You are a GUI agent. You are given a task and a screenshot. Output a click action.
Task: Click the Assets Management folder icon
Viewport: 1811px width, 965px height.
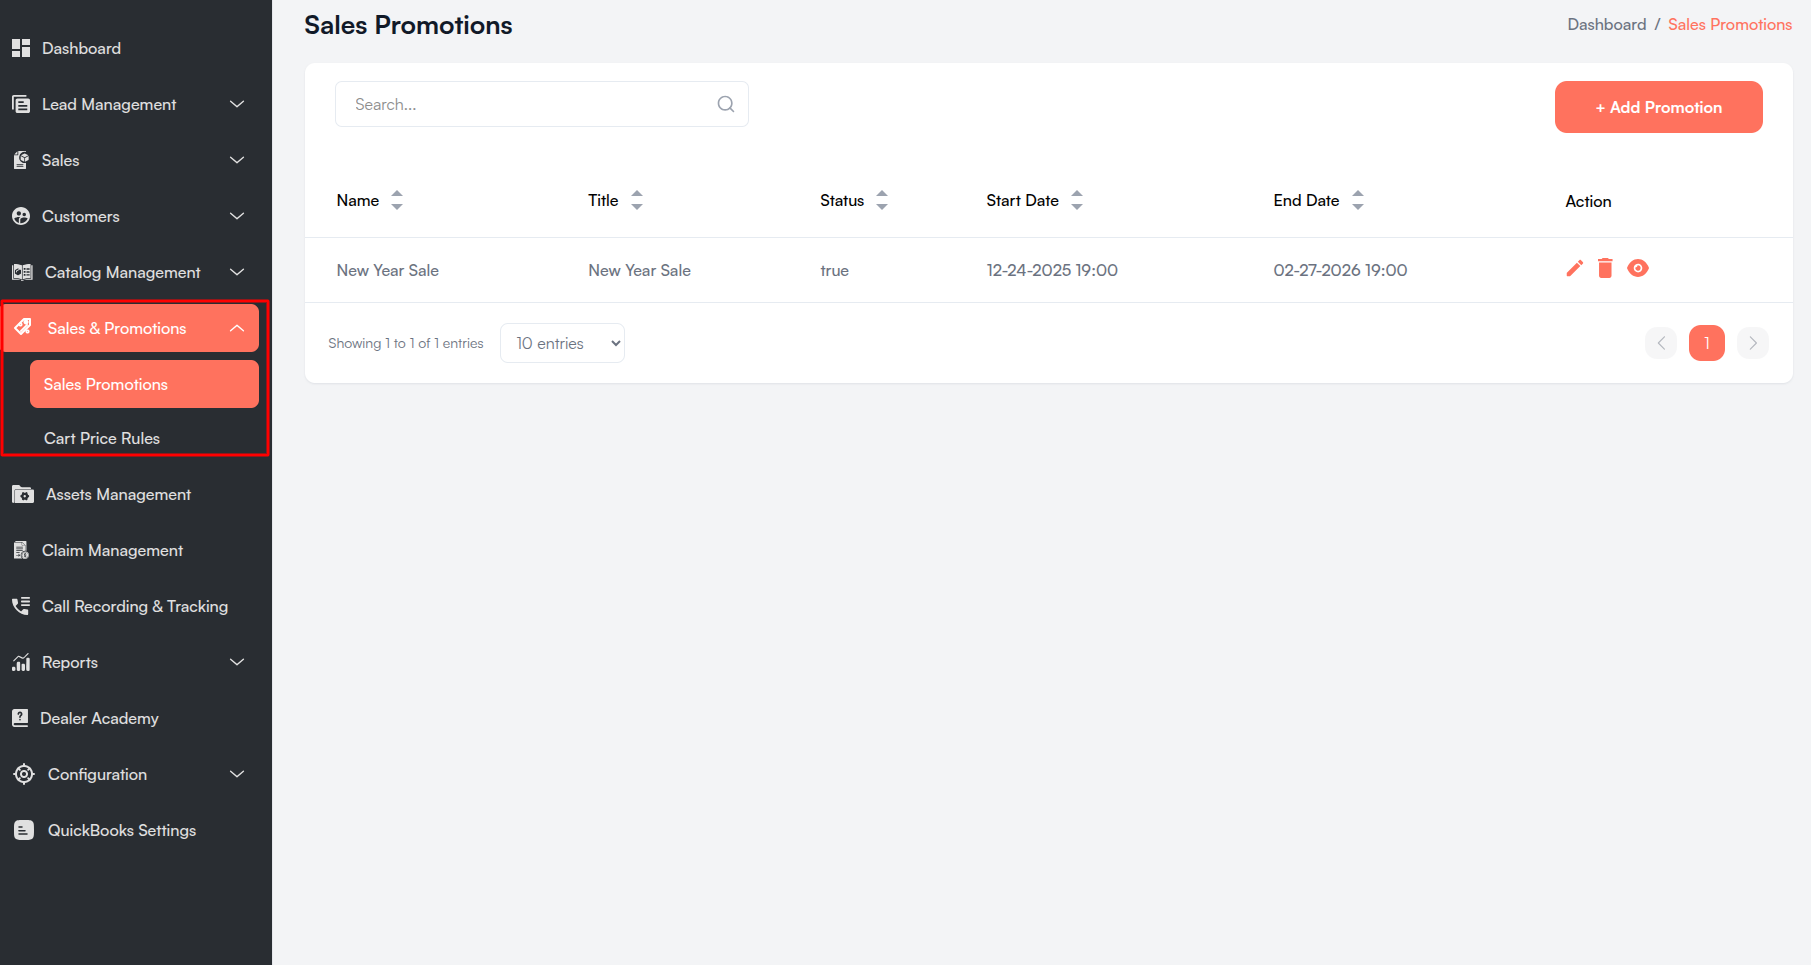(x=23, y=494)
